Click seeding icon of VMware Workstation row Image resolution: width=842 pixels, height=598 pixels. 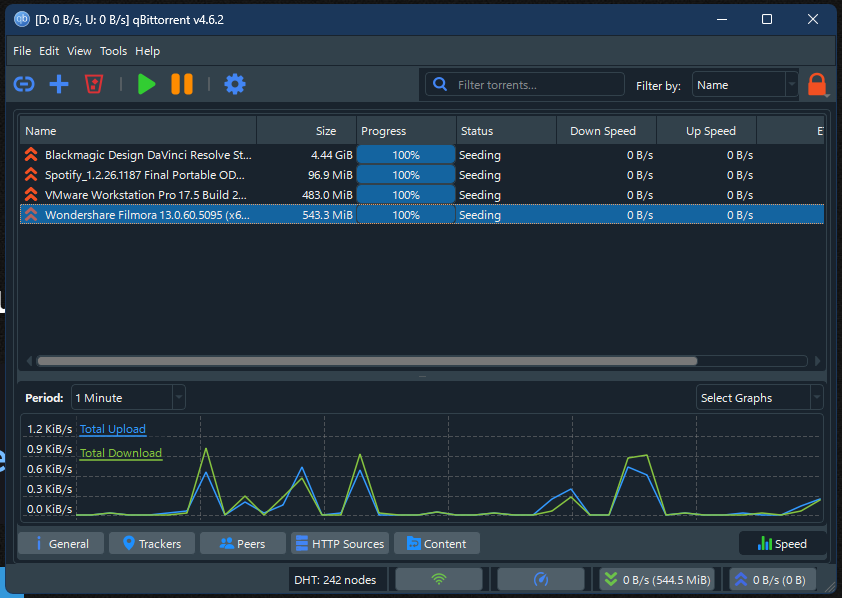[31, 194]
